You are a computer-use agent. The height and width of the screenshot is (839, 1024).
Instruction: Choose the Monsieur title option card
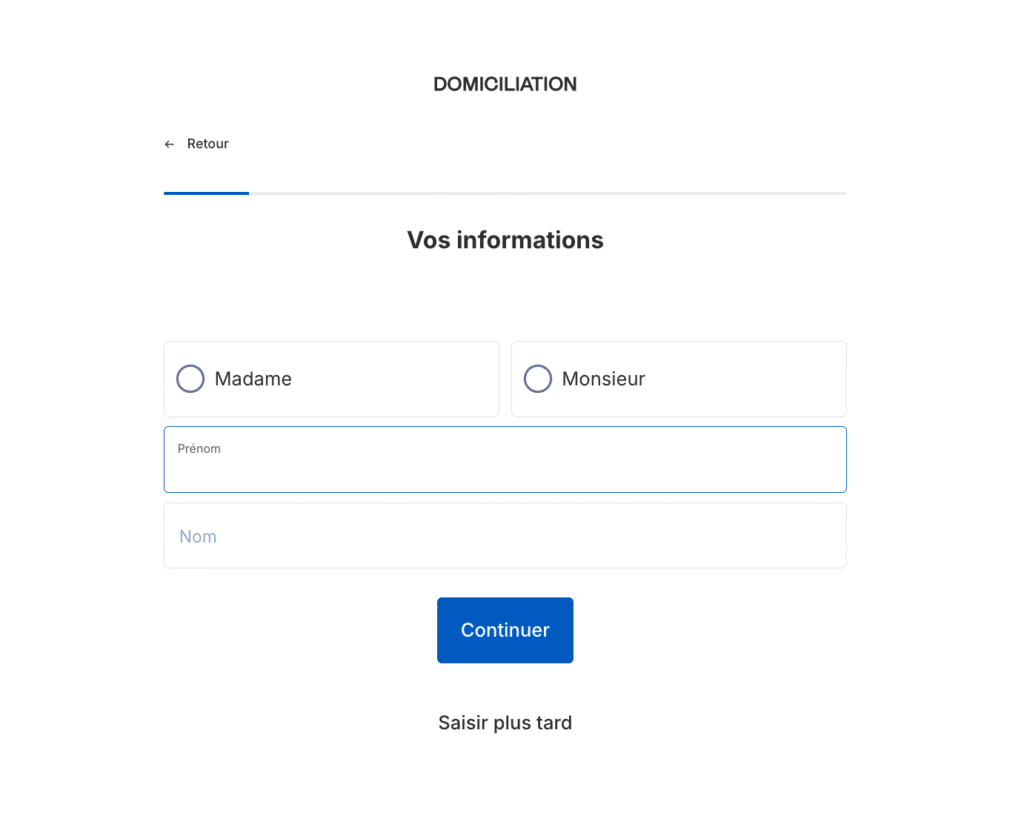click(679, 379)
